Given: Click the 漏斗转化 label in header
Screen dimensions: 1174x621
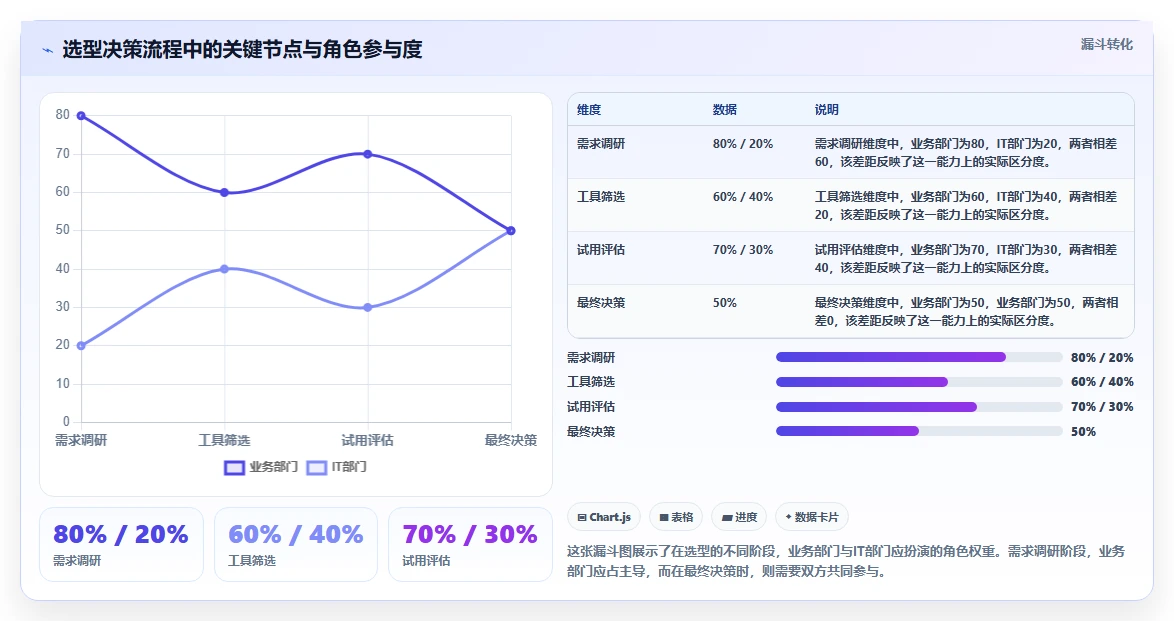Looking at the screenshot, I should tap(1106, 44).
